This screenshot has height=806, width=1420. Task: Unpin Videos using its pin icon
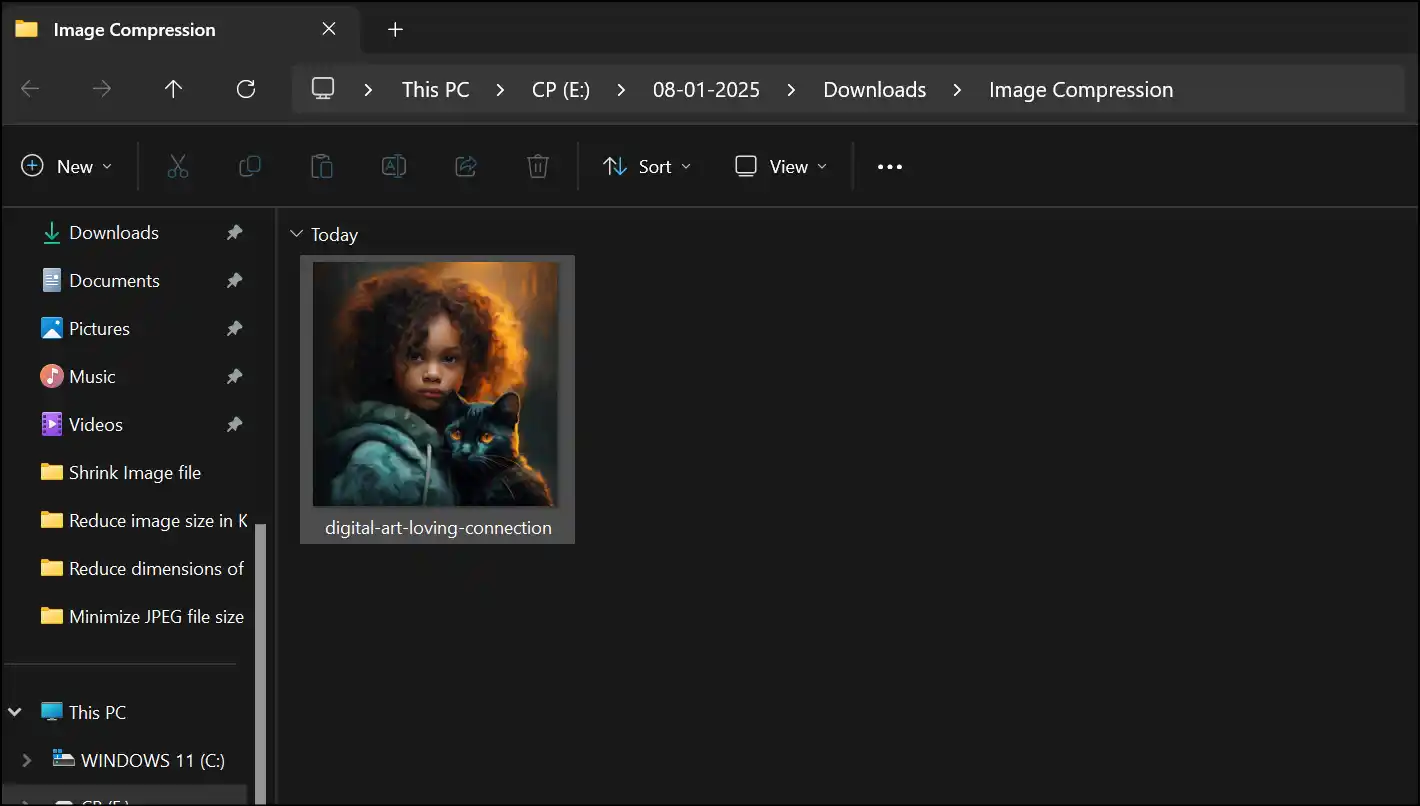[234, 424]
